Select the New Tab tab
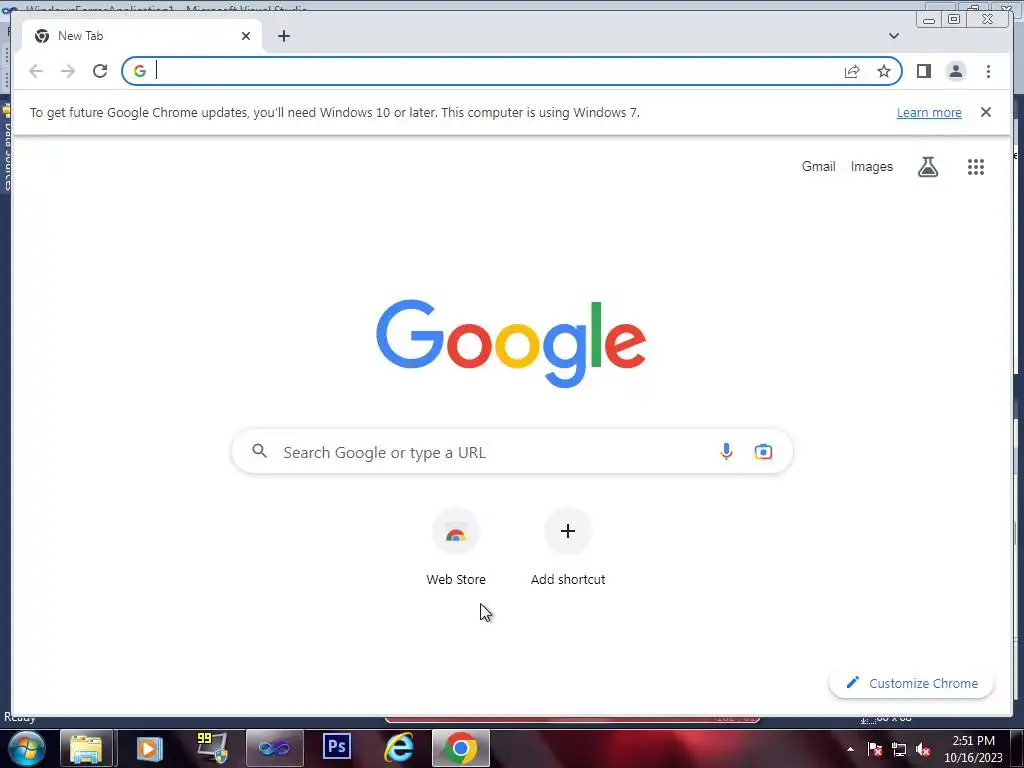The width and height of the screenshot is (1024, 768). 141,36
